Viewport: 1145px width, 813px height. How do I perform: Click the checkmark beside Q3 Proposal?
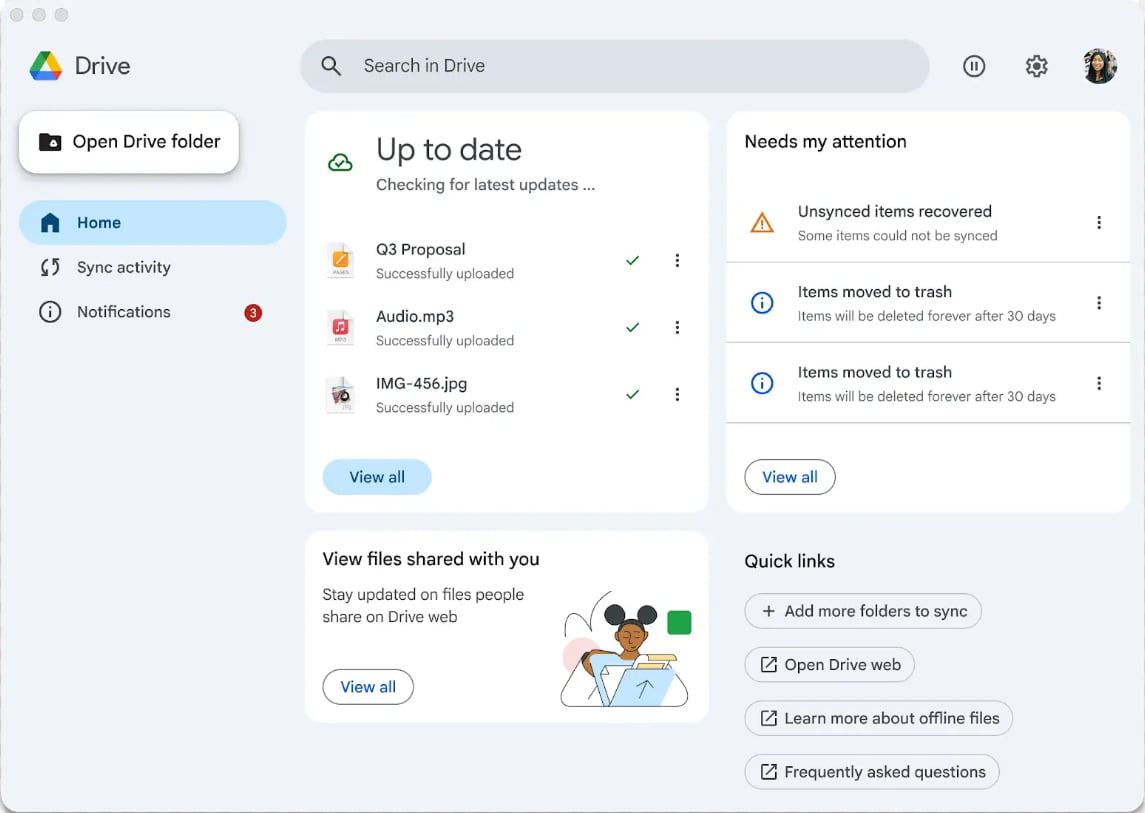click(x=632, y=259)
